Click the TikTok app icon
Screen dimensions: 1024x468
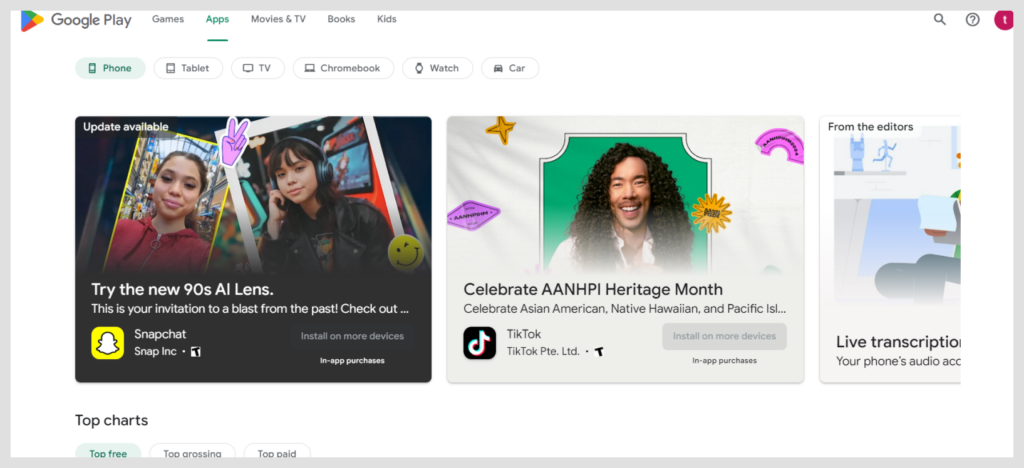479,342
